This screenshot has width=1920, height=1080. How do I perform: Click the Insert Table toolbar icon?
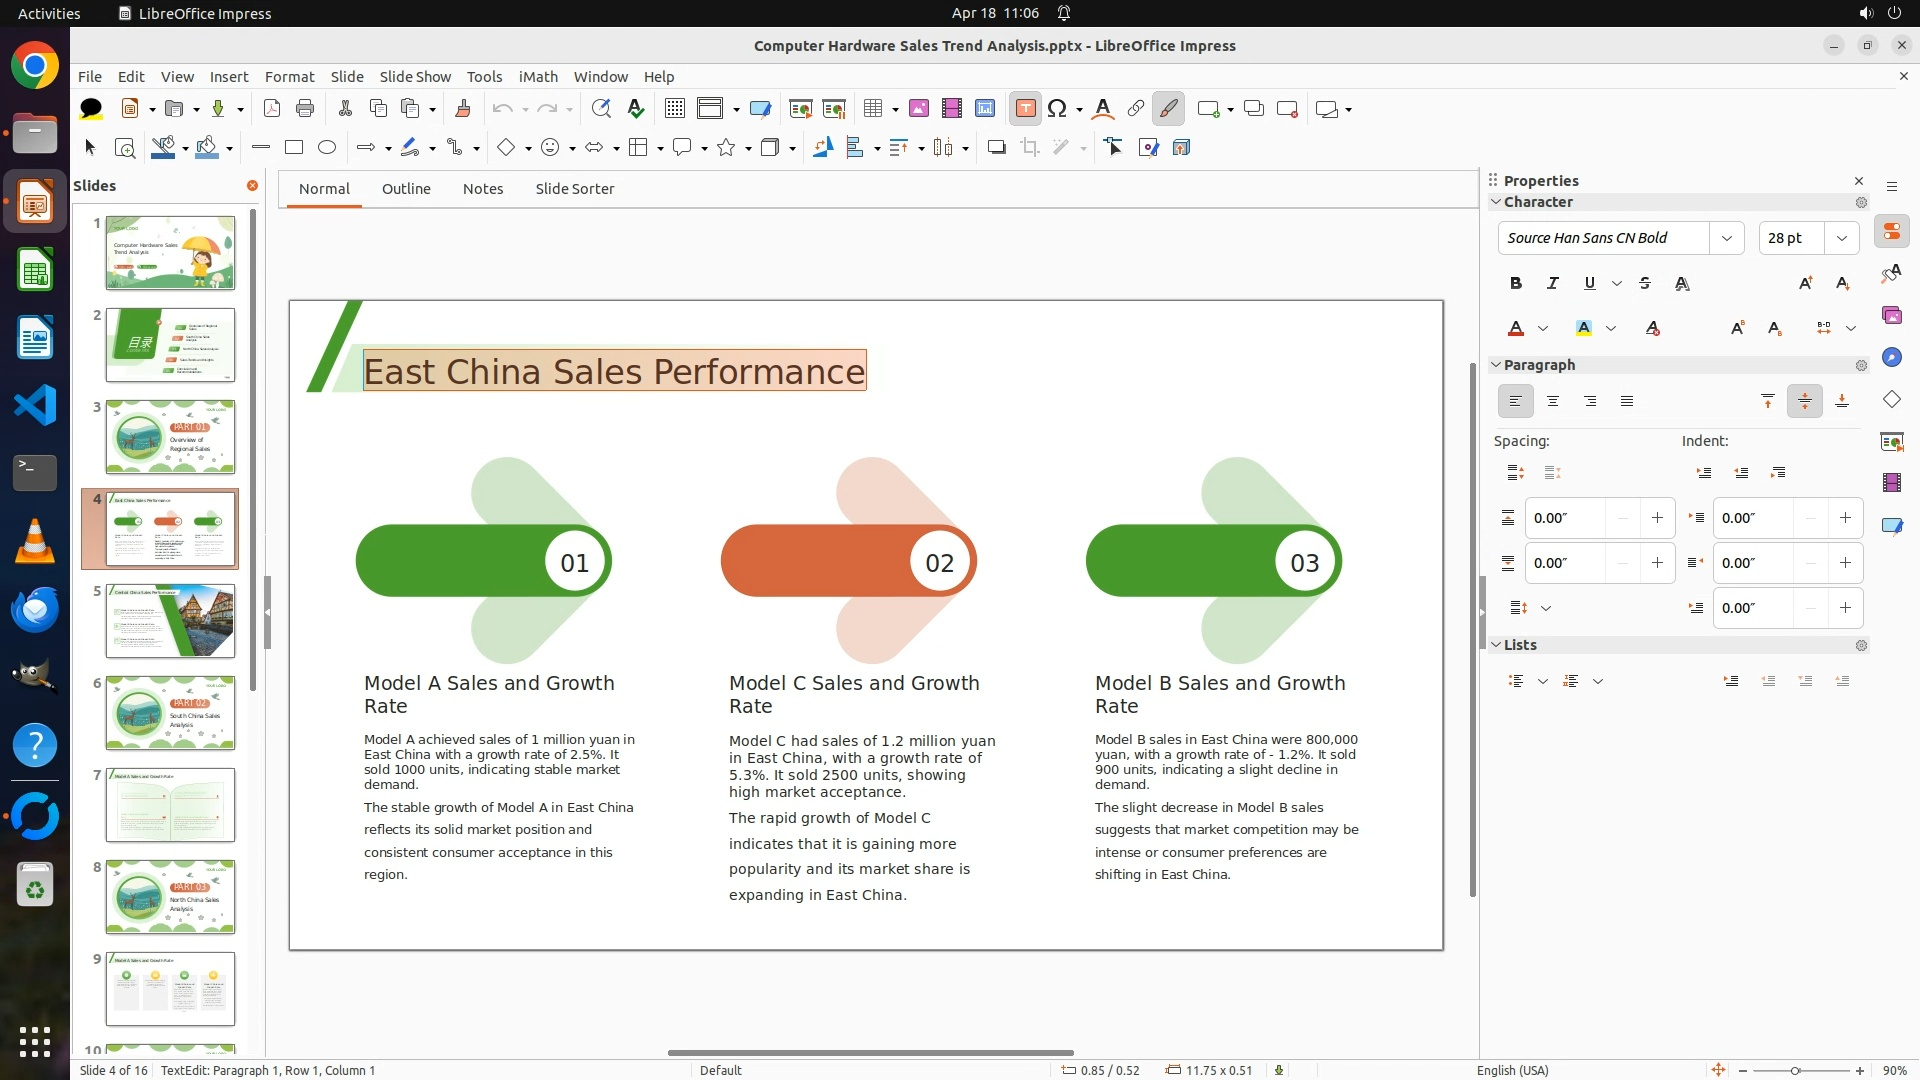click(873, 109)
